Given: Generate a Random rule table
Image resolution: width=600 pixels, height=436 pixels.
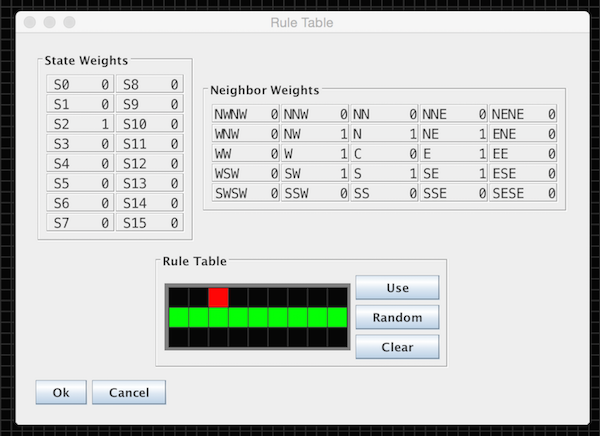Looking at the screenshot, I should point(397,317).
